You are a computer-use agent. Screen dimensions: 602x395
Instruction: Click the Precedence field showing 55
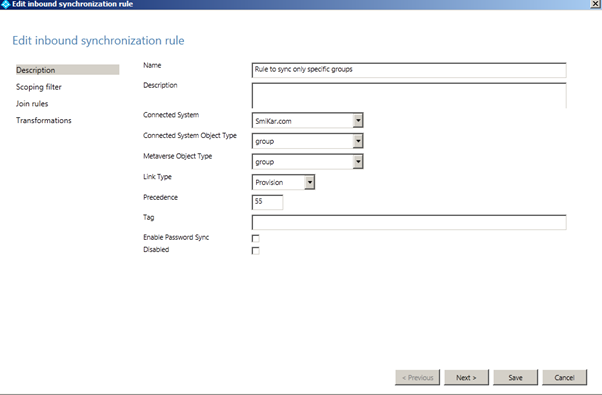pyautogui.click(x=267, y=202)
